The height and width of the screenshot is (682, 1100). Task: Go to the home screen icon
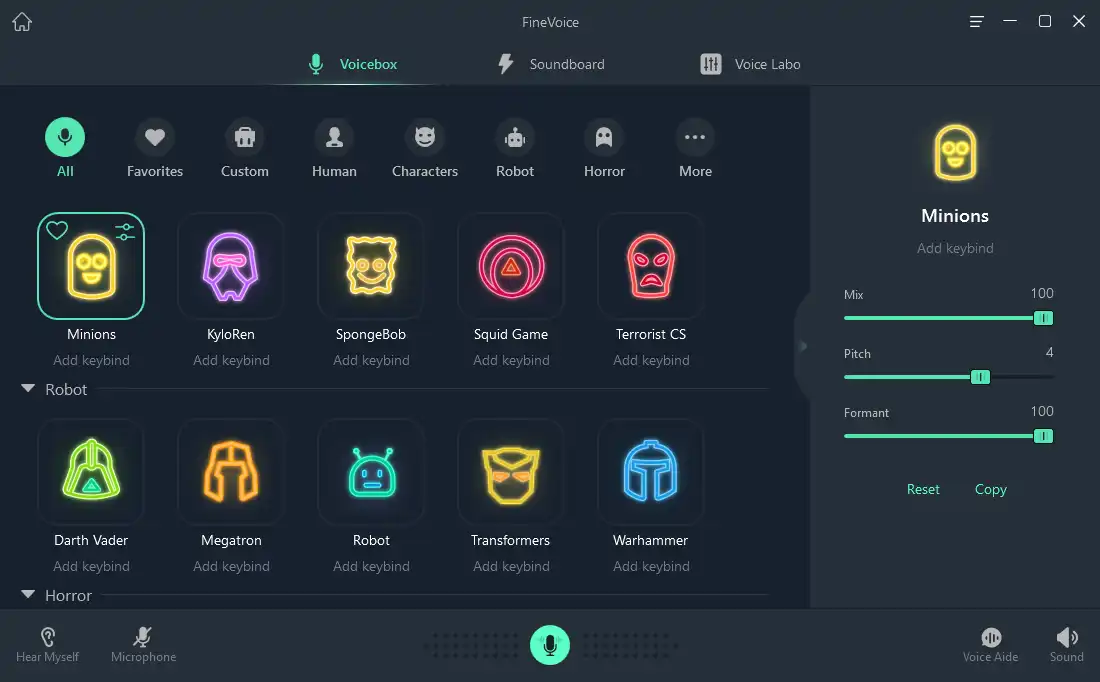coord(22,22)
